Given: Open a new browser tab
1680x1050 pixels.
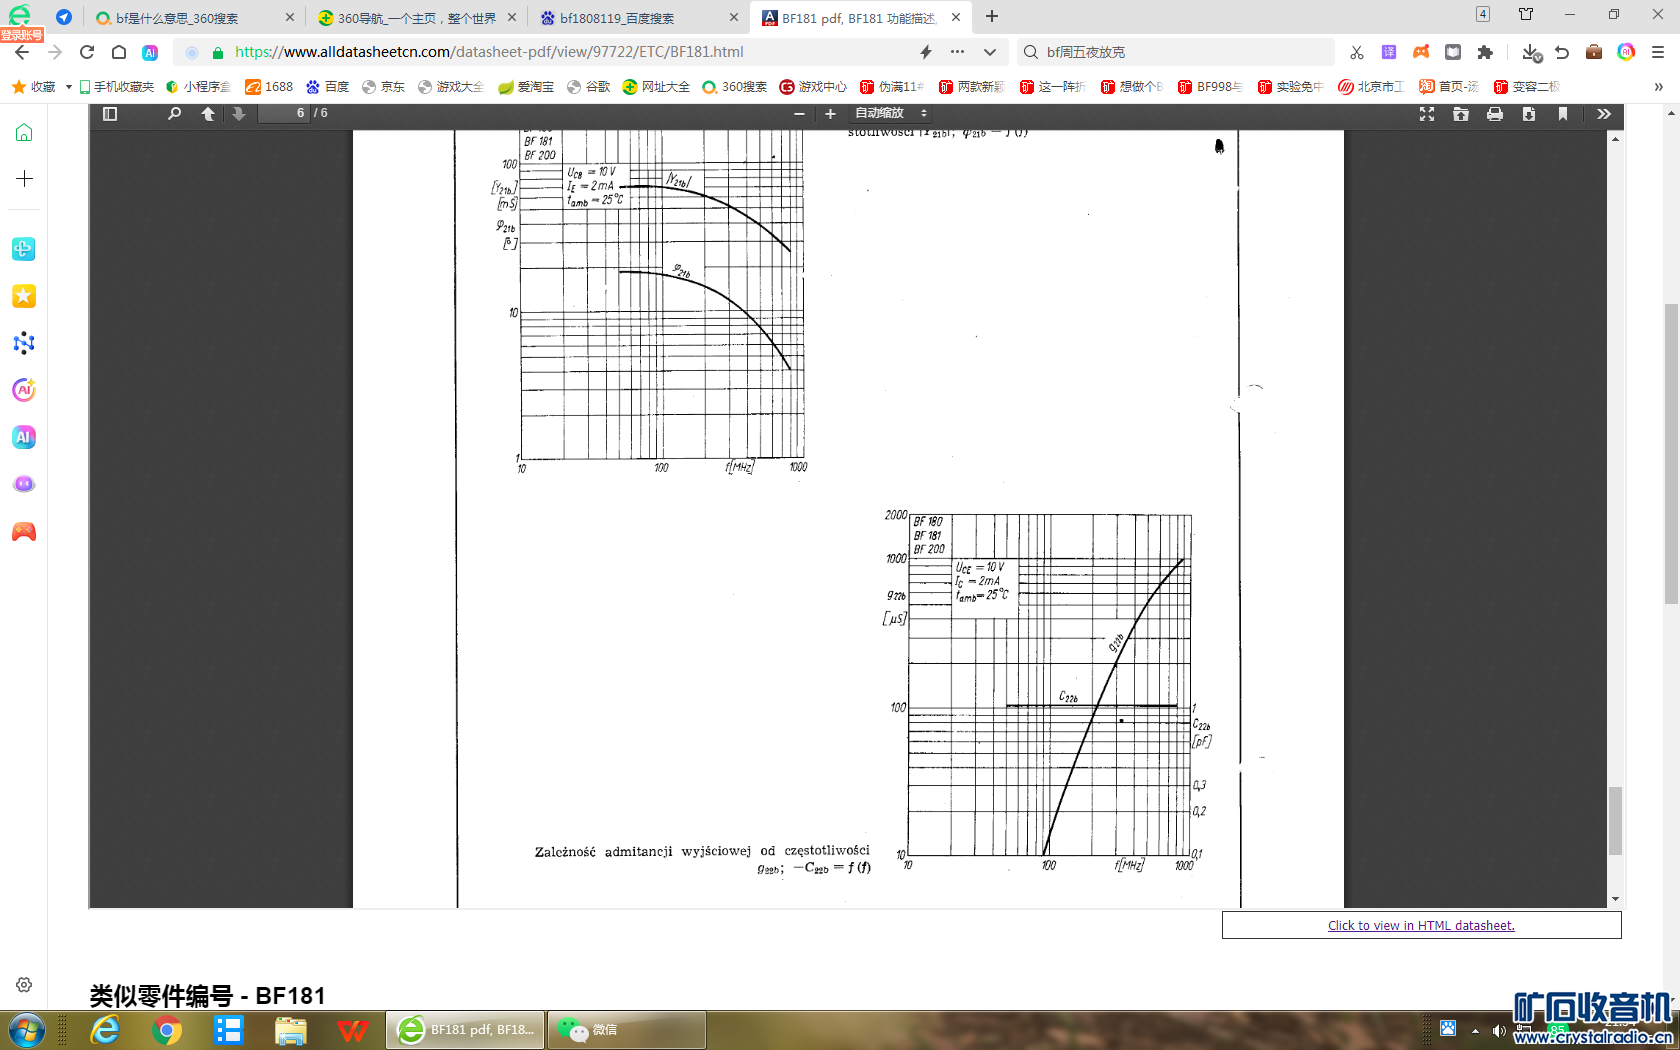Looking at the screenshot, I should pos(992,17).
